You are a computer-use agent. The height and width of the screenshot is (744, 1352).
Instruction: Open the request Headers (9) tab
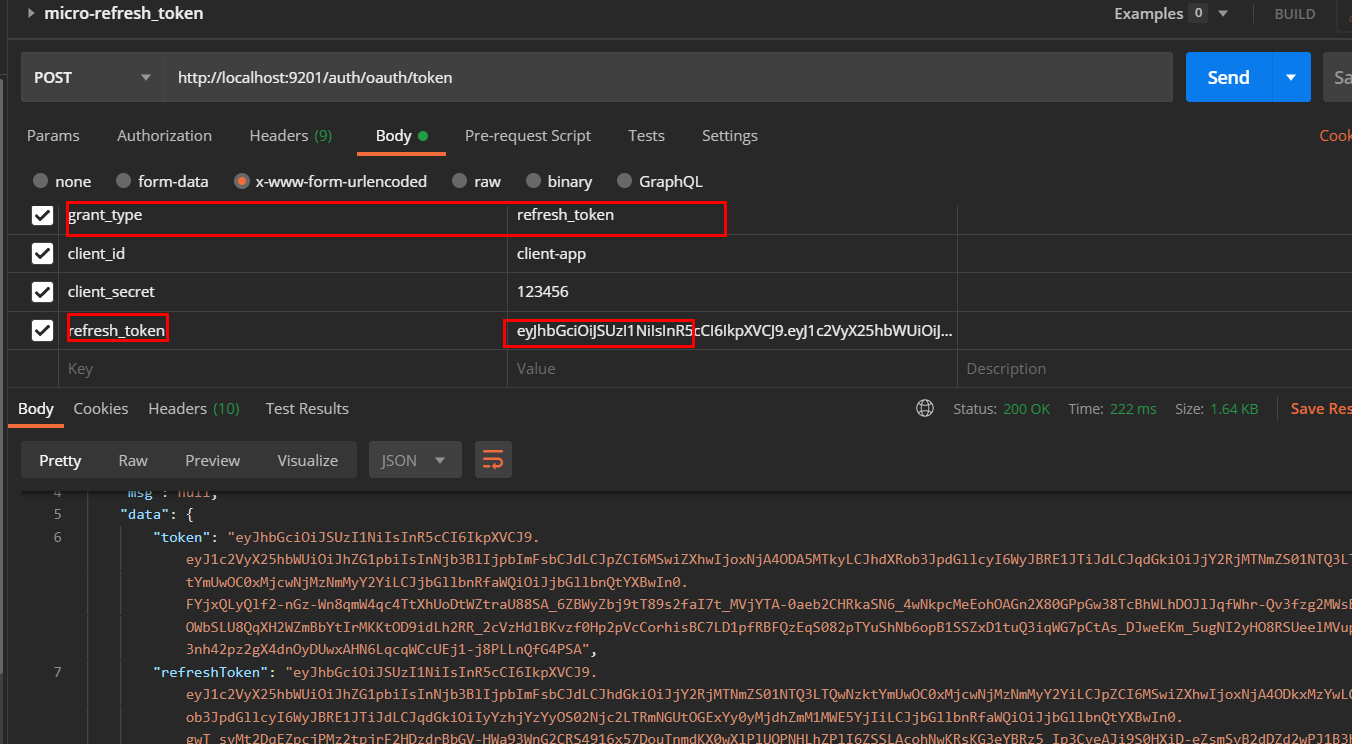(x=290, y=135)
